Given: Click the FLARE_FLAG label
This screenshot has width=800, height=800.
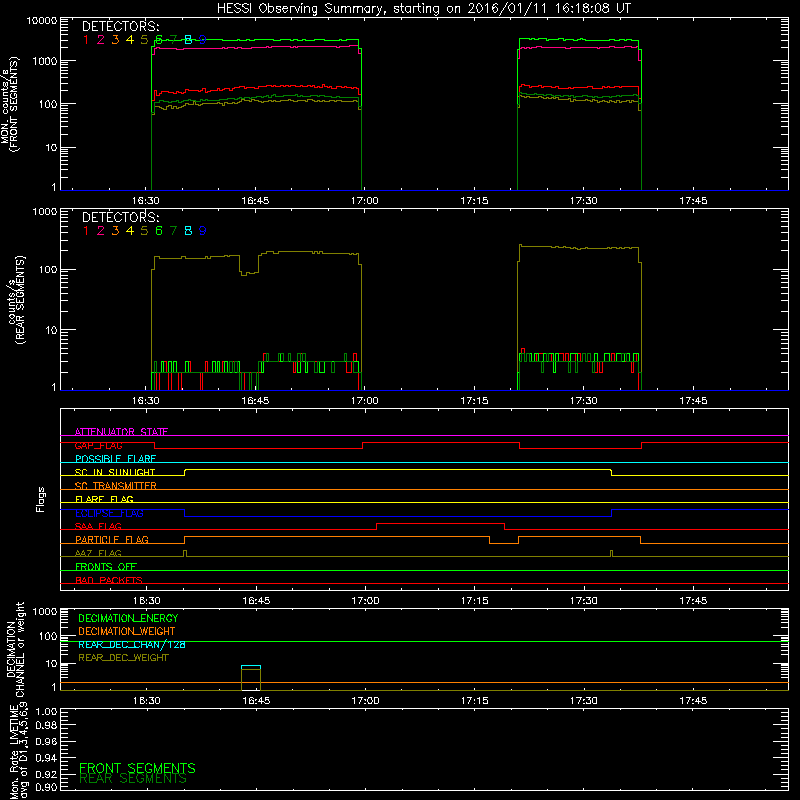Looking at the screenshot, I should tap(104, 499).
